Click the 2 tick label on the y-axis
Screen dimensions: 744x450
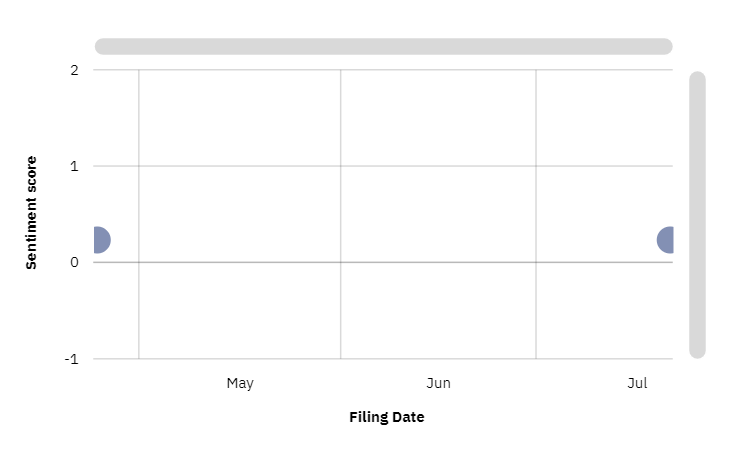tap(75, 70)
